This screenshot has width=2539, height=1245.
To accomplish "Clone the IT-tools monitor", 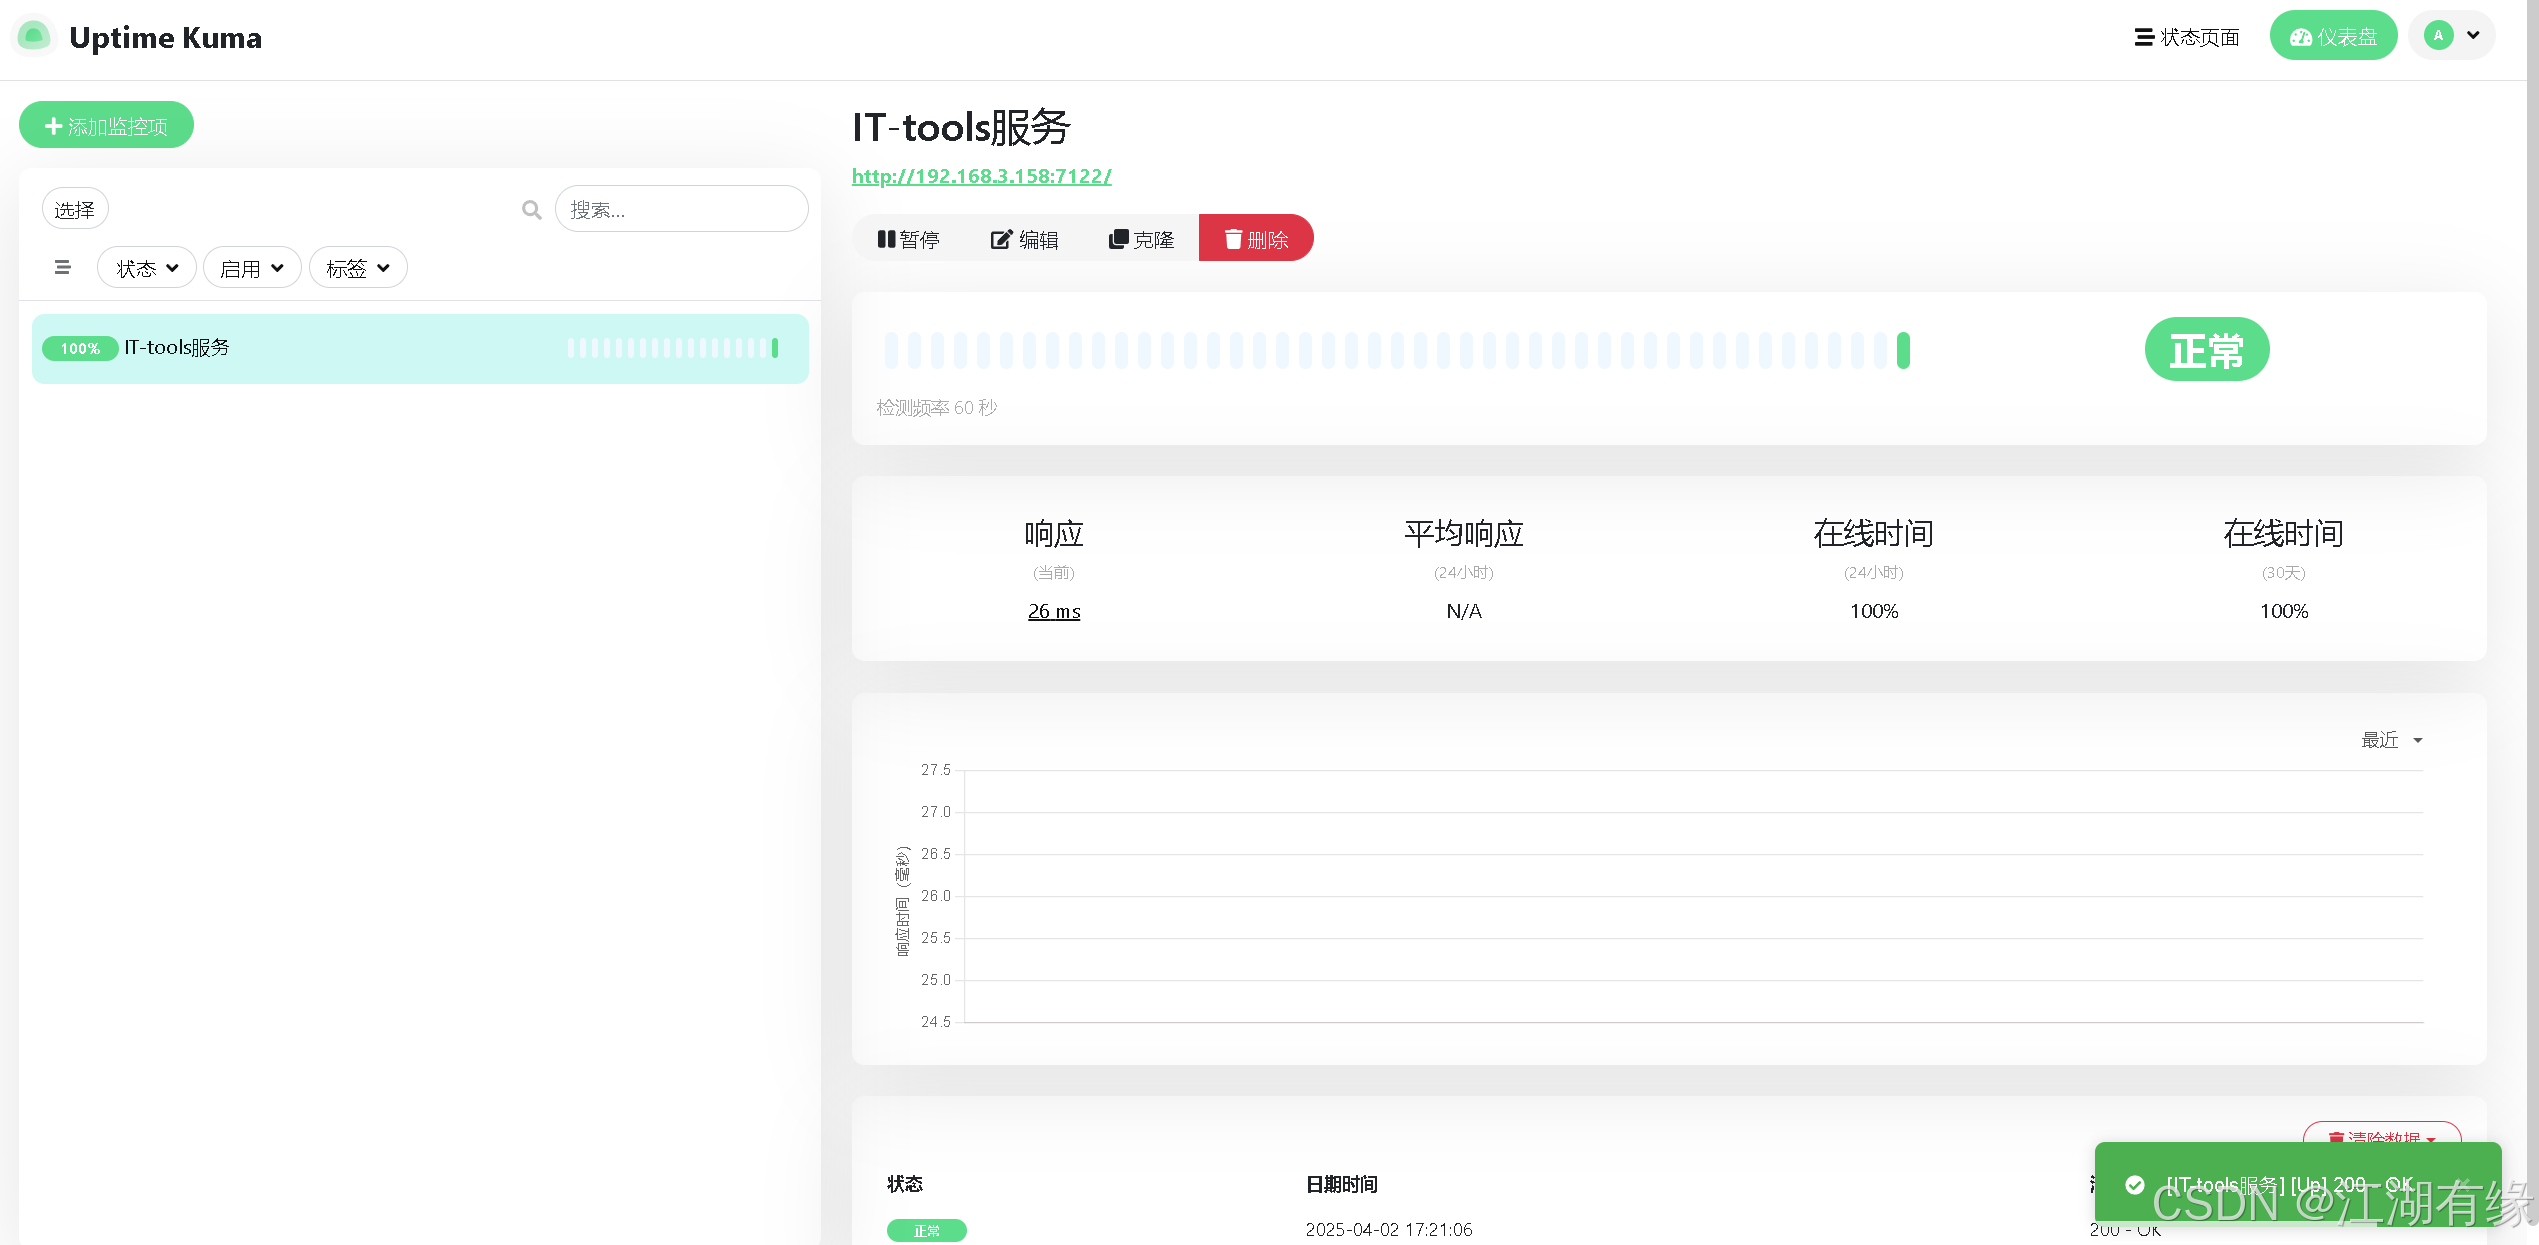I will [1141, 239].
